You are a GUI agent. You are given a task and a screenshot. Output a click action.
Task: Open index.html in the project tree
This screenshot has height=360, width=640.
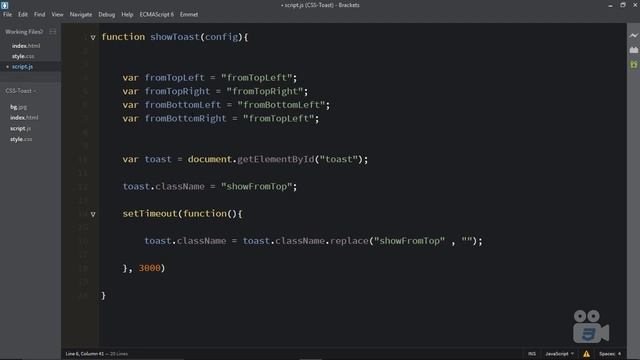(24, 118)
